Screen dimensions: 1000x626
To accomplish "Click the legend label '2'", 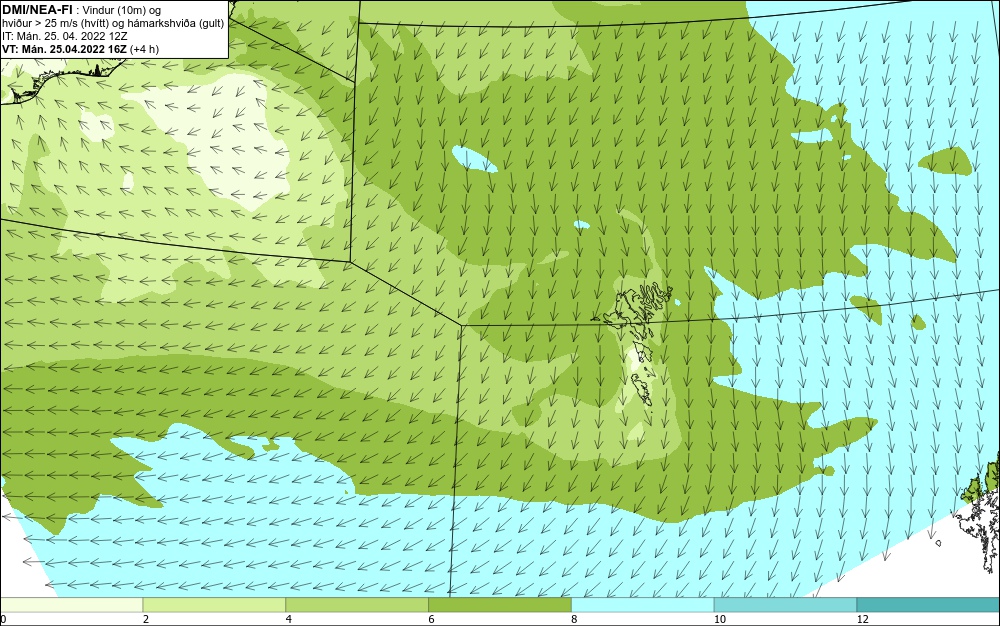I will pos(146,619).
